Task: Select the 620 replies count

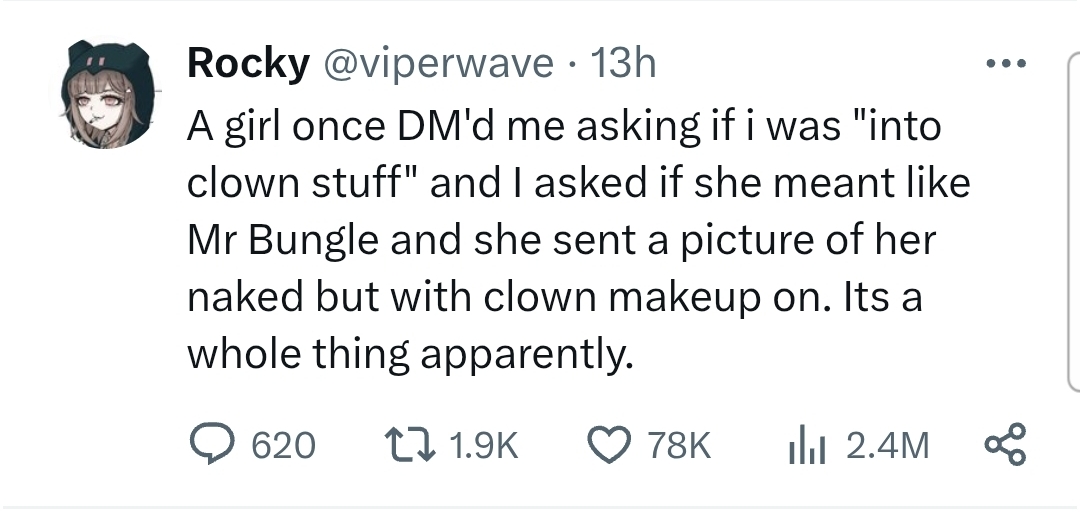Action: [x=283, y=445]
